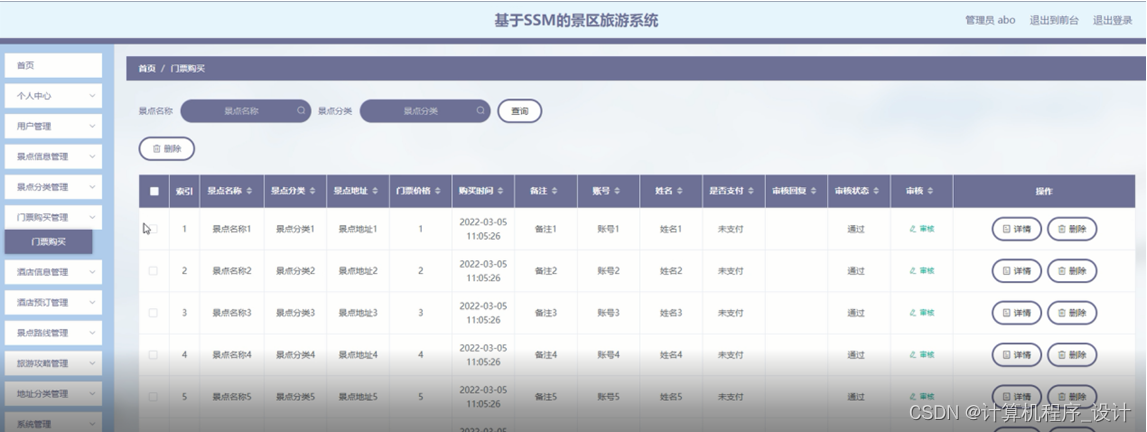
Task: Expand 旅游攻略管理 sidebar menu
Action: (53, 363)
